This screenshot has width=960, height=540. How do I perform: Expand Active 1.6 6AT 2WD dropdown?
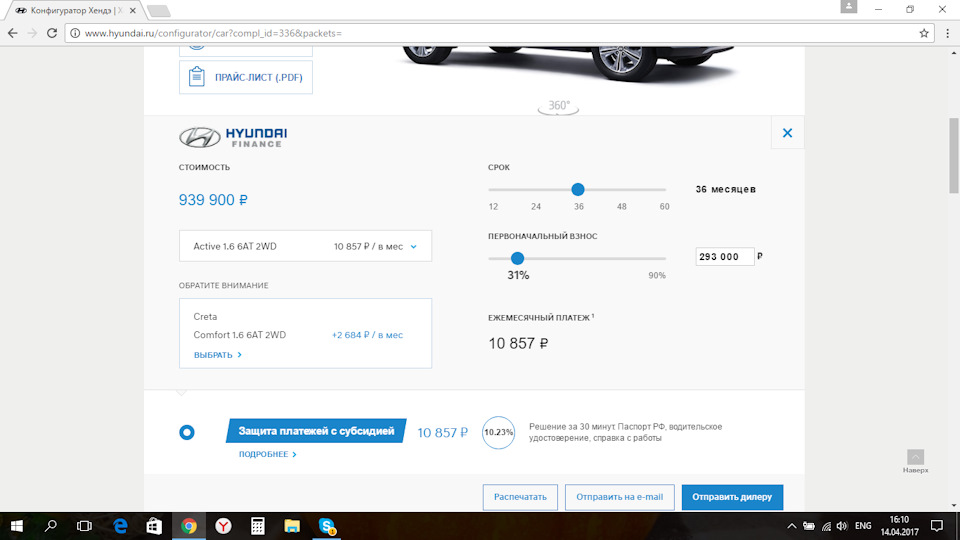(305, 246)
